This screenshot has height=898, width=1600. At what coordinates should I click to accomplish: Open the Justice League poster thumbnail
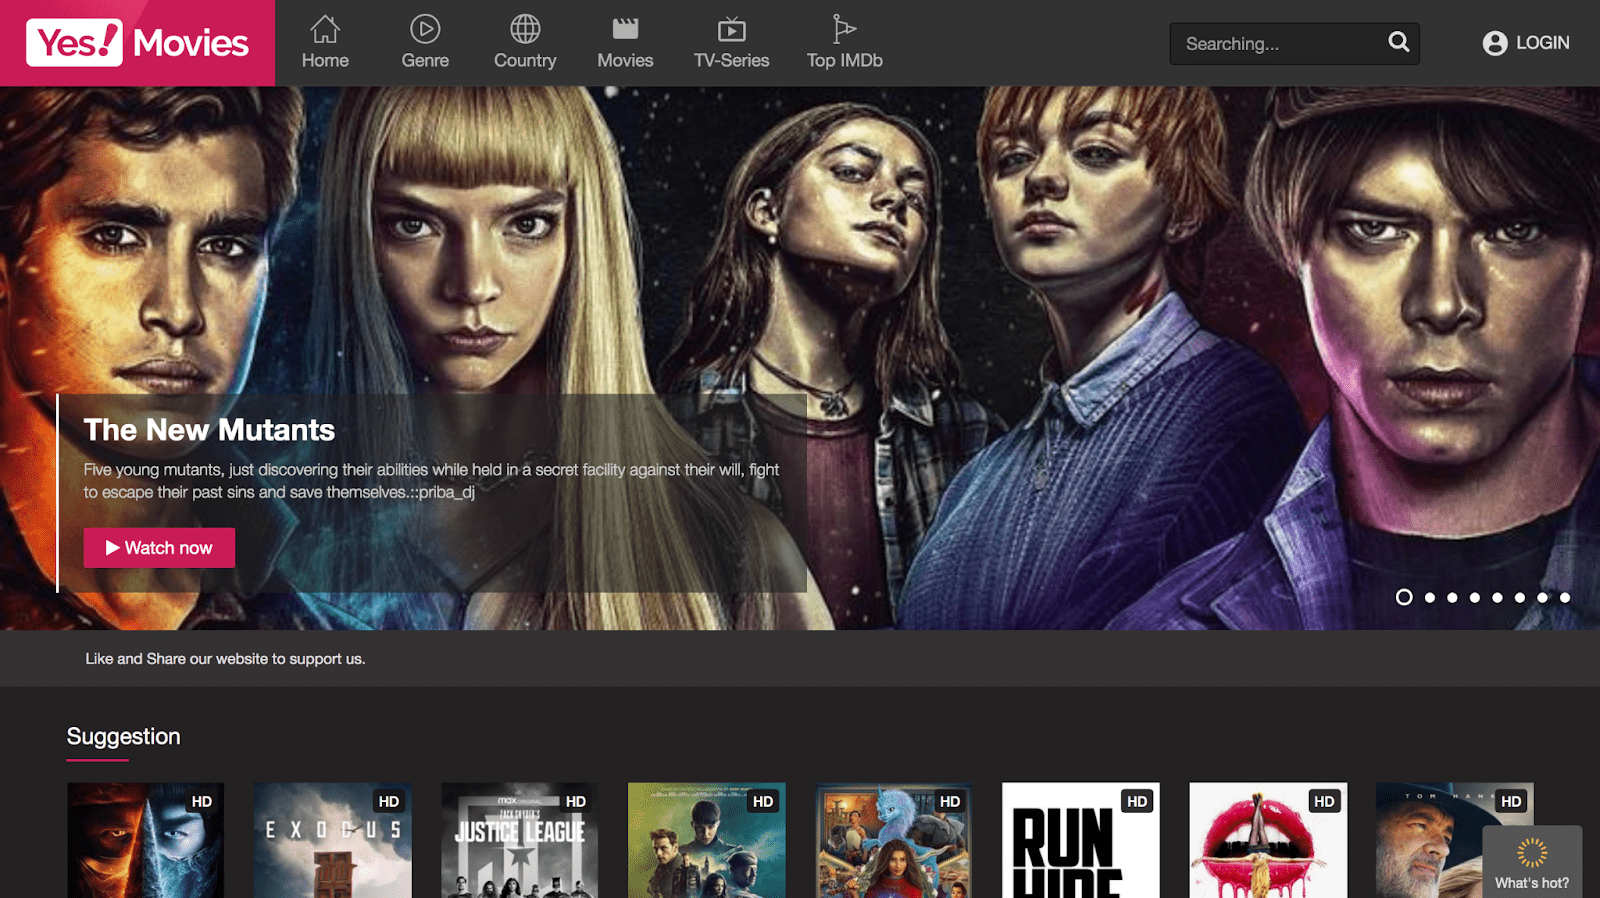519,840
